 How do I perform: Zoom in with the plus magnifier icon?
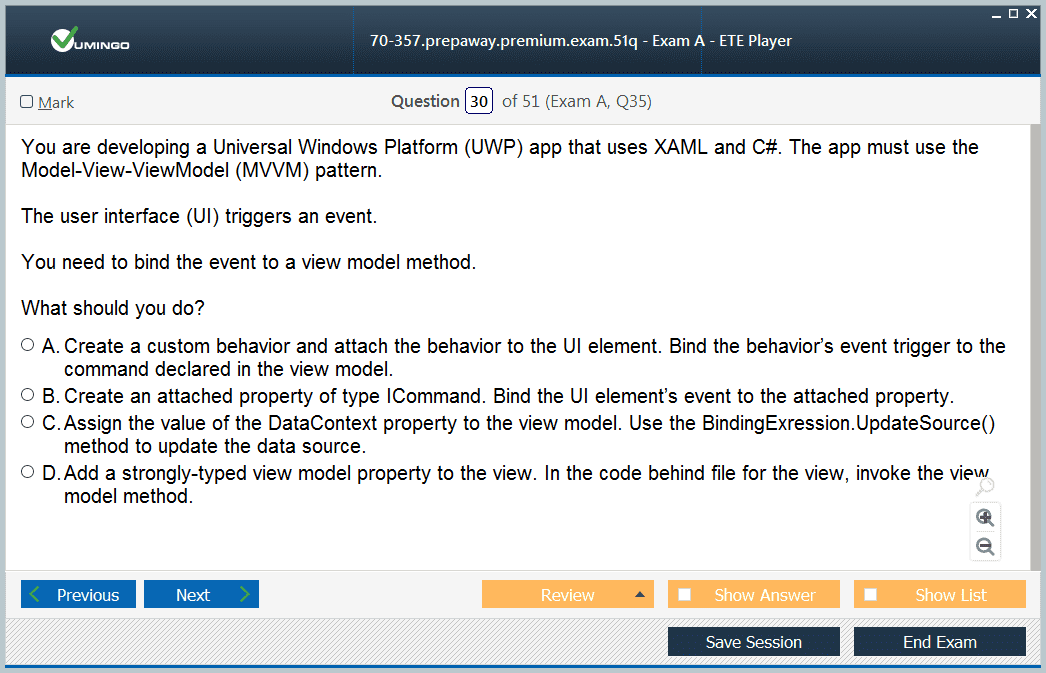[985, 518]
